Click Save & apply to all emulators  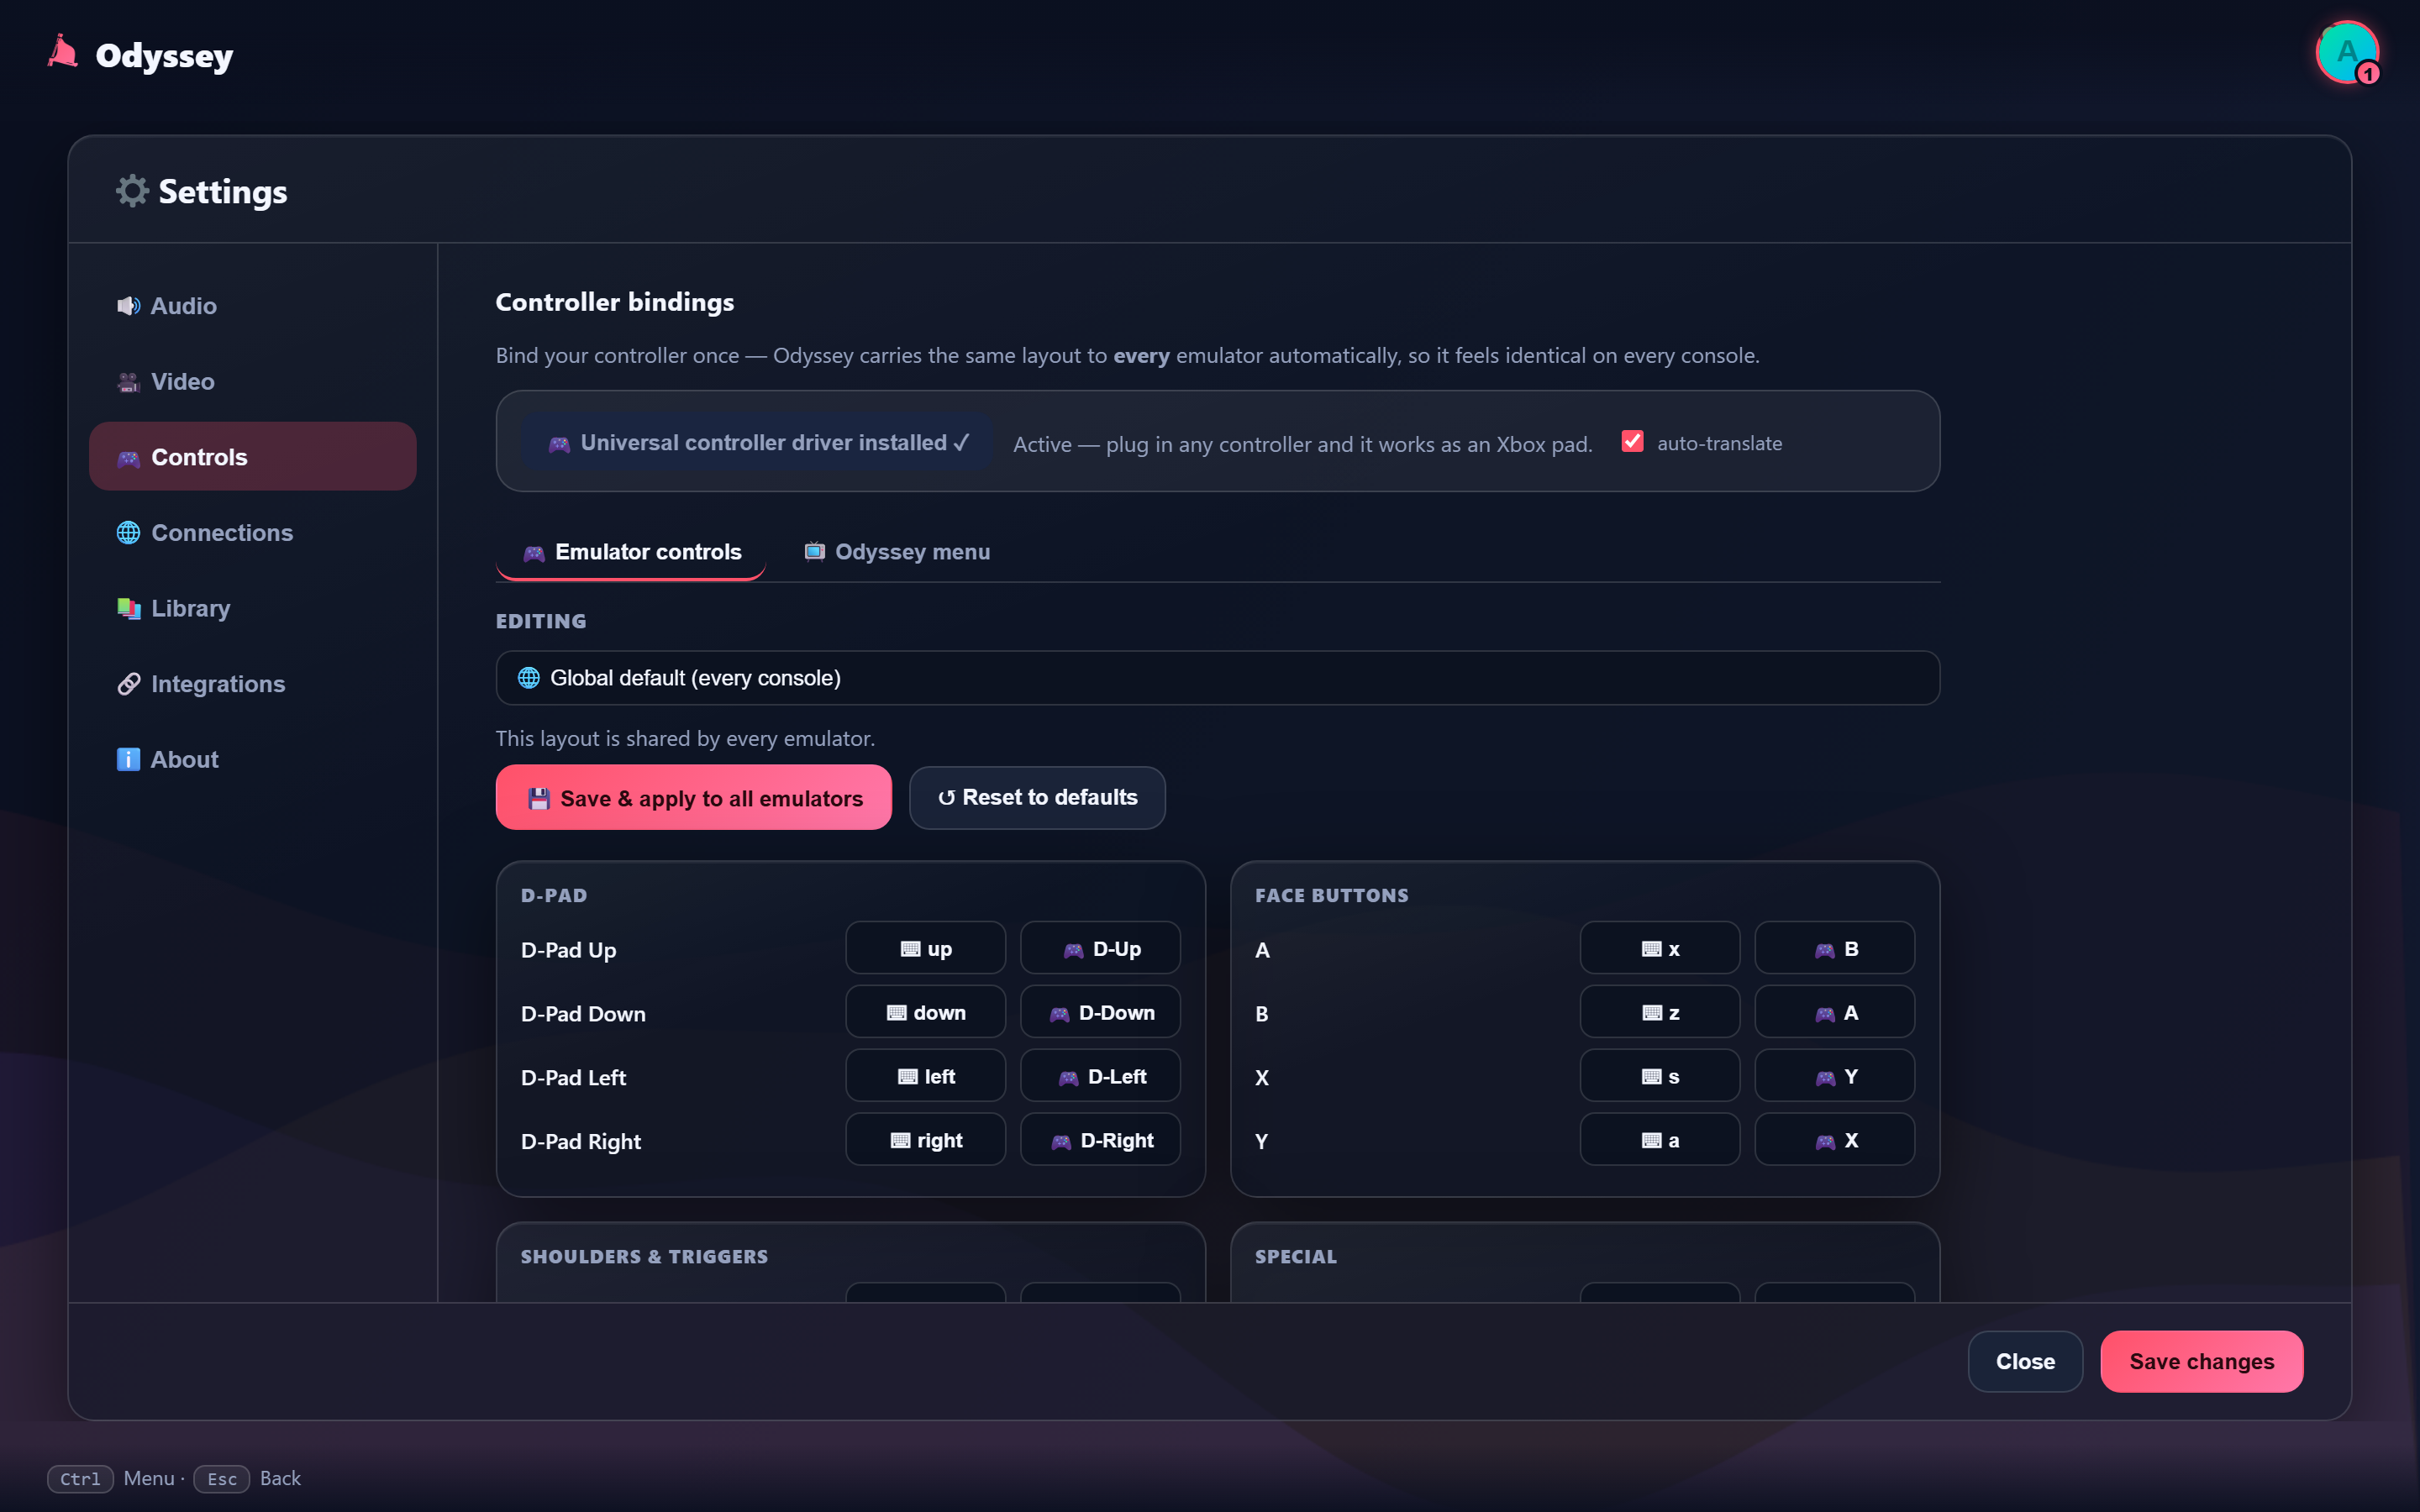(x=693, y=798)
